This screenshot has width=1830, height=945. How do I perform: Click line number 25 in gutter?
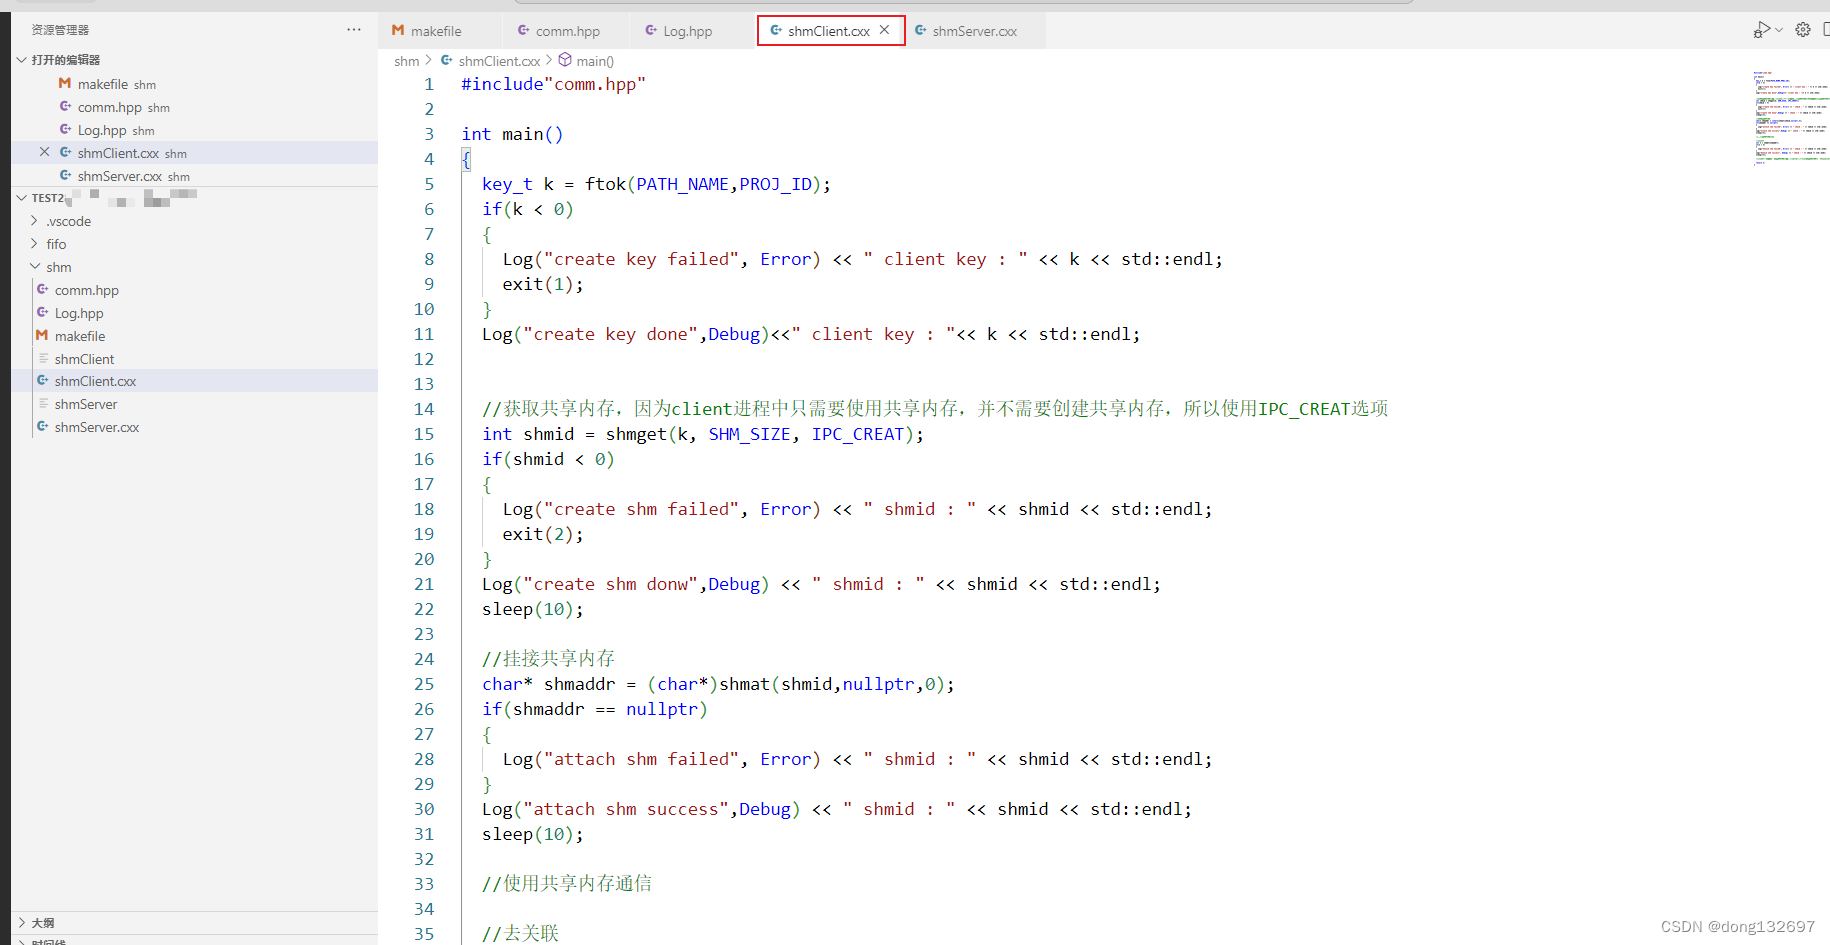[424, 684]
